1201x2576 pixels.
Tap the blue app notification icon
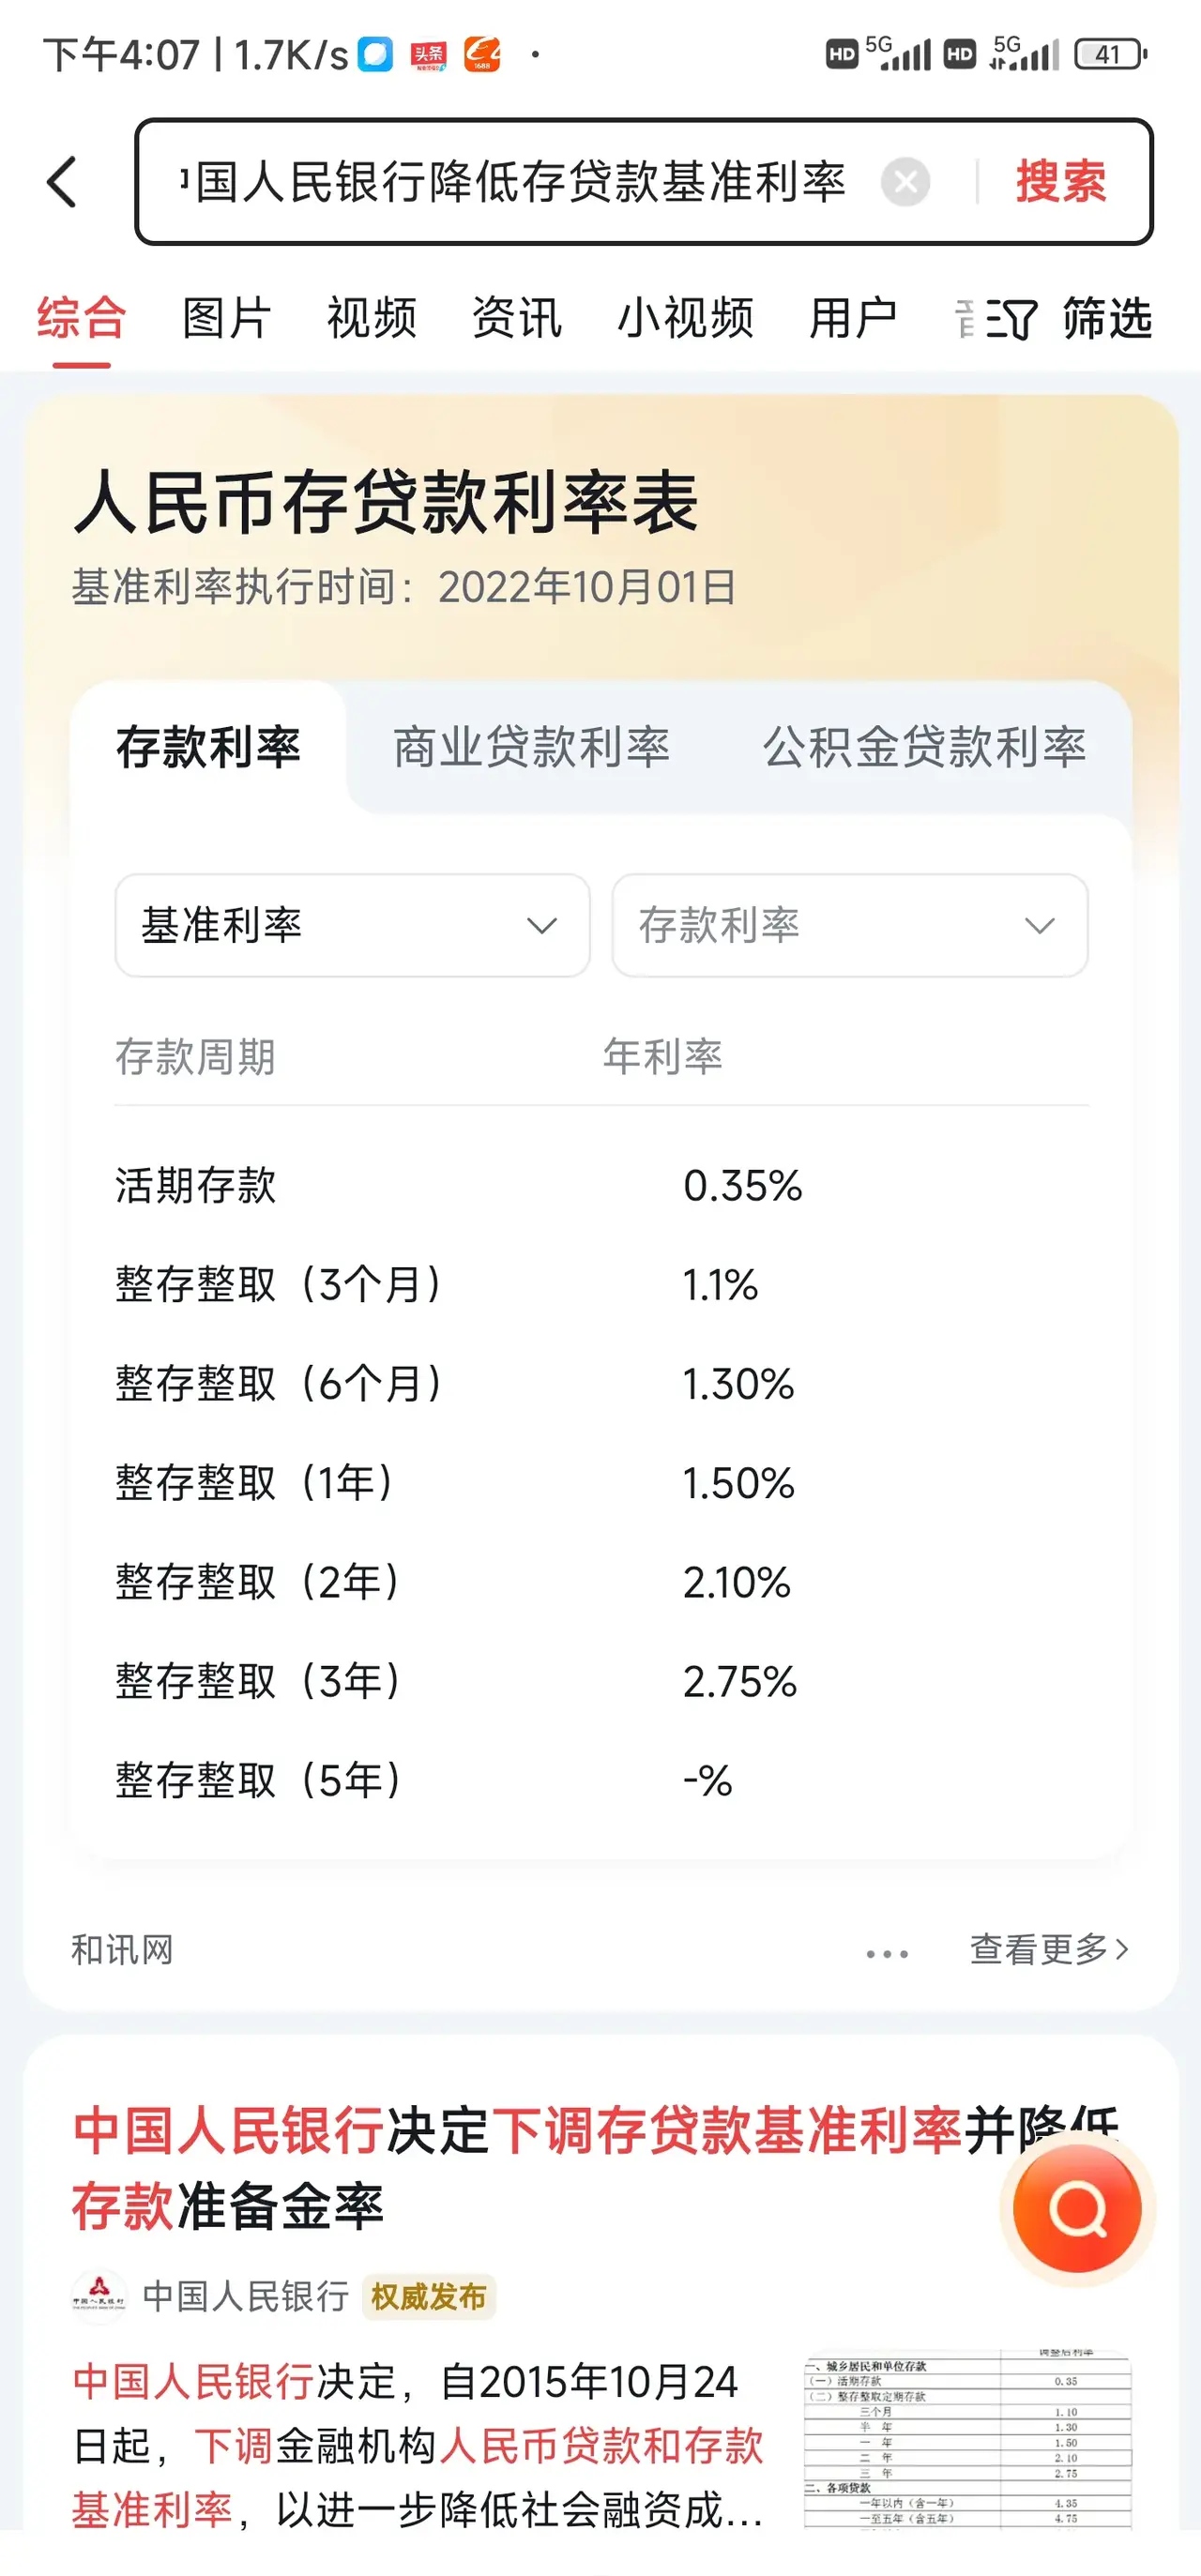pos(376,54)
